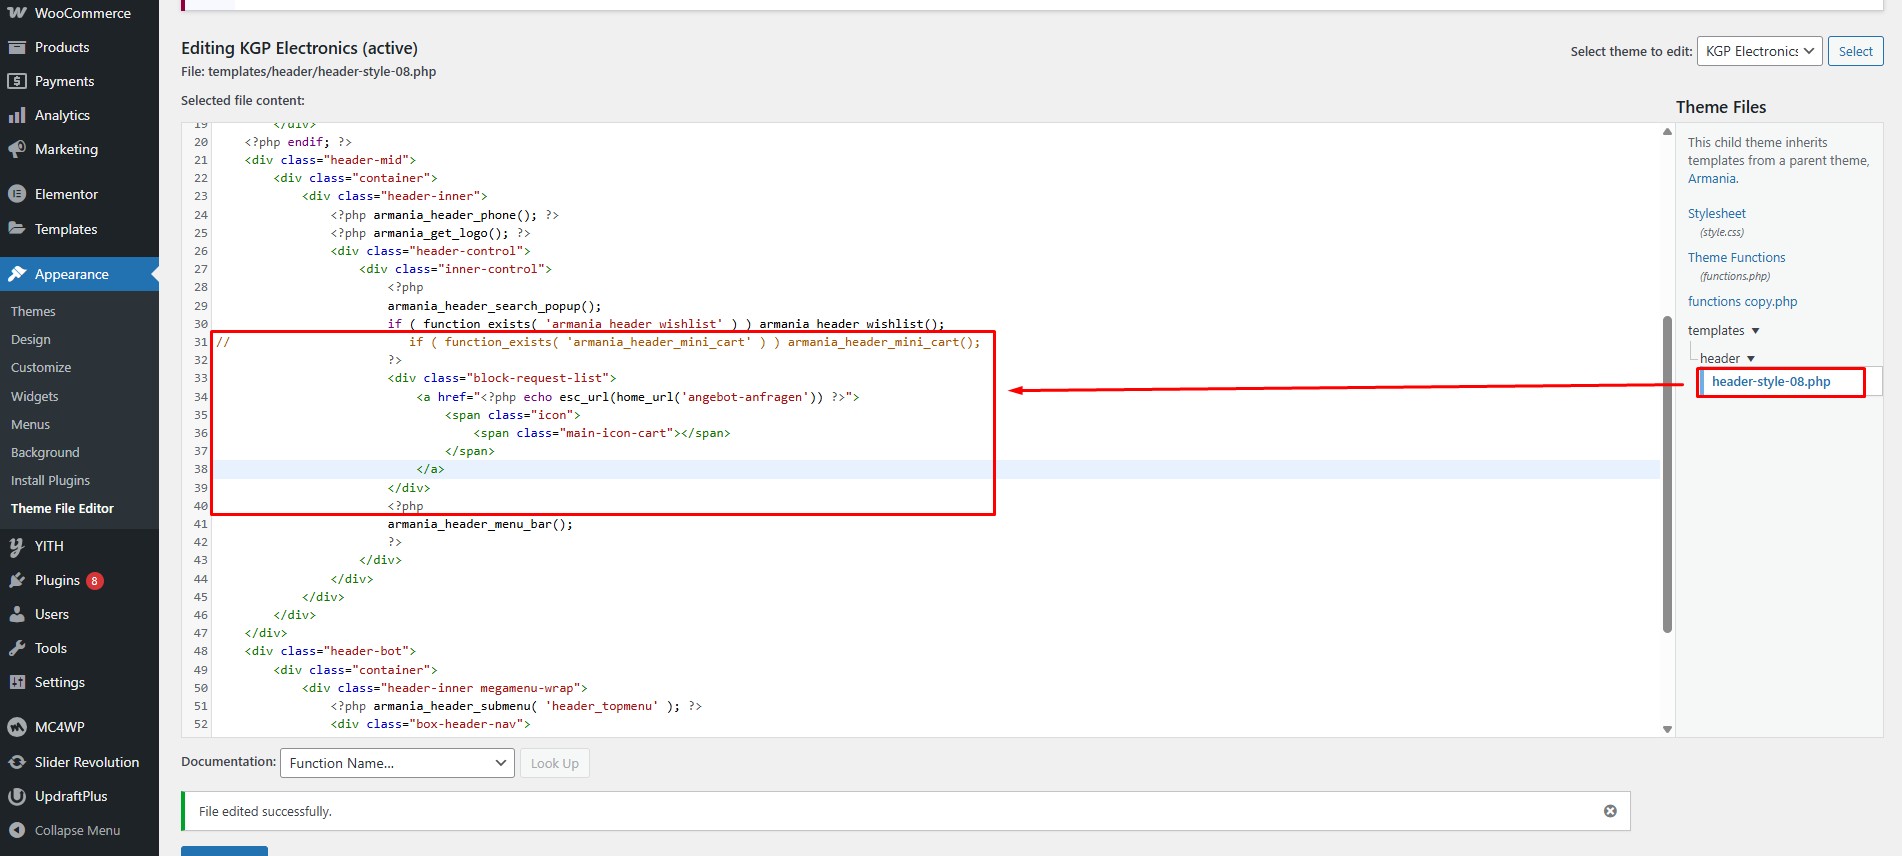The height and width of the screenshot is (856, 1902).
Task: Click the code editor scroll up arrow
Action: point(1667,132)
